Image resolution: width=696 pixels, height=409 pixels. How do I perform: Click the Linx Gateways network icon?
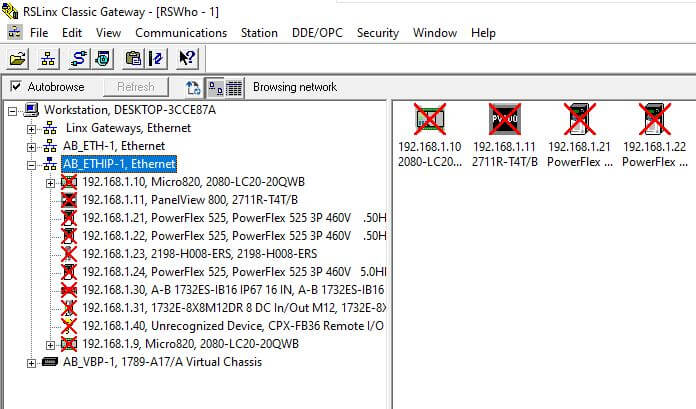[x=50, y=128]
